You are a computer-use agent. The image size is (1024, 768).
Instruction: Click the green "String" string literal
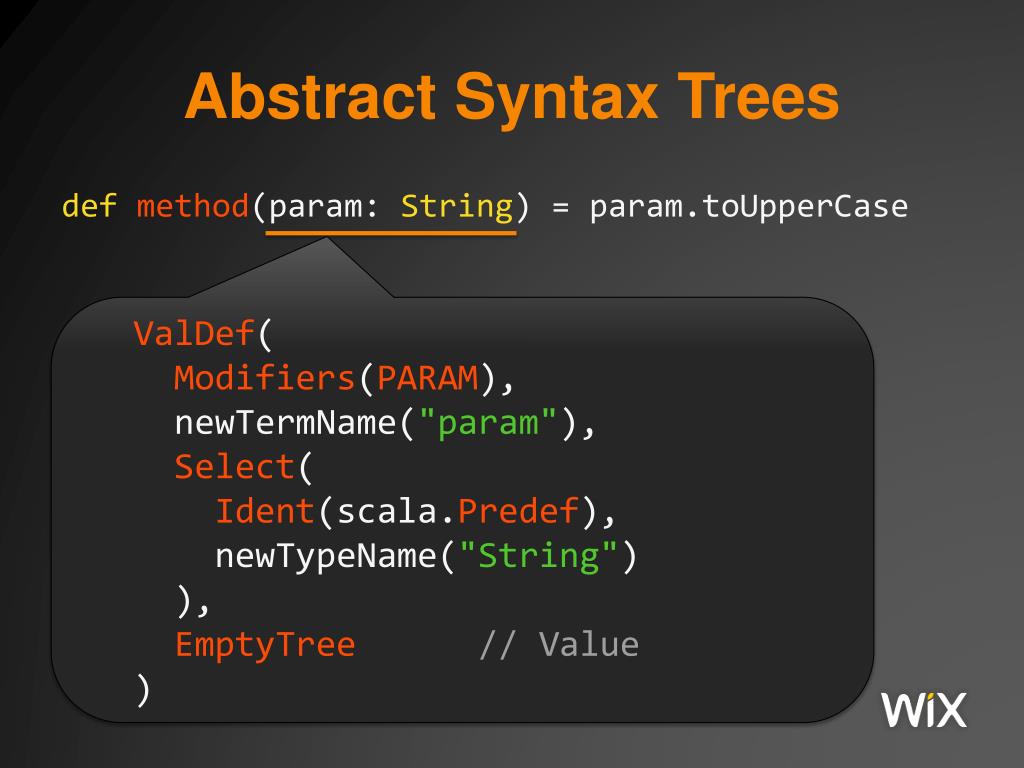tap(538, 556)
